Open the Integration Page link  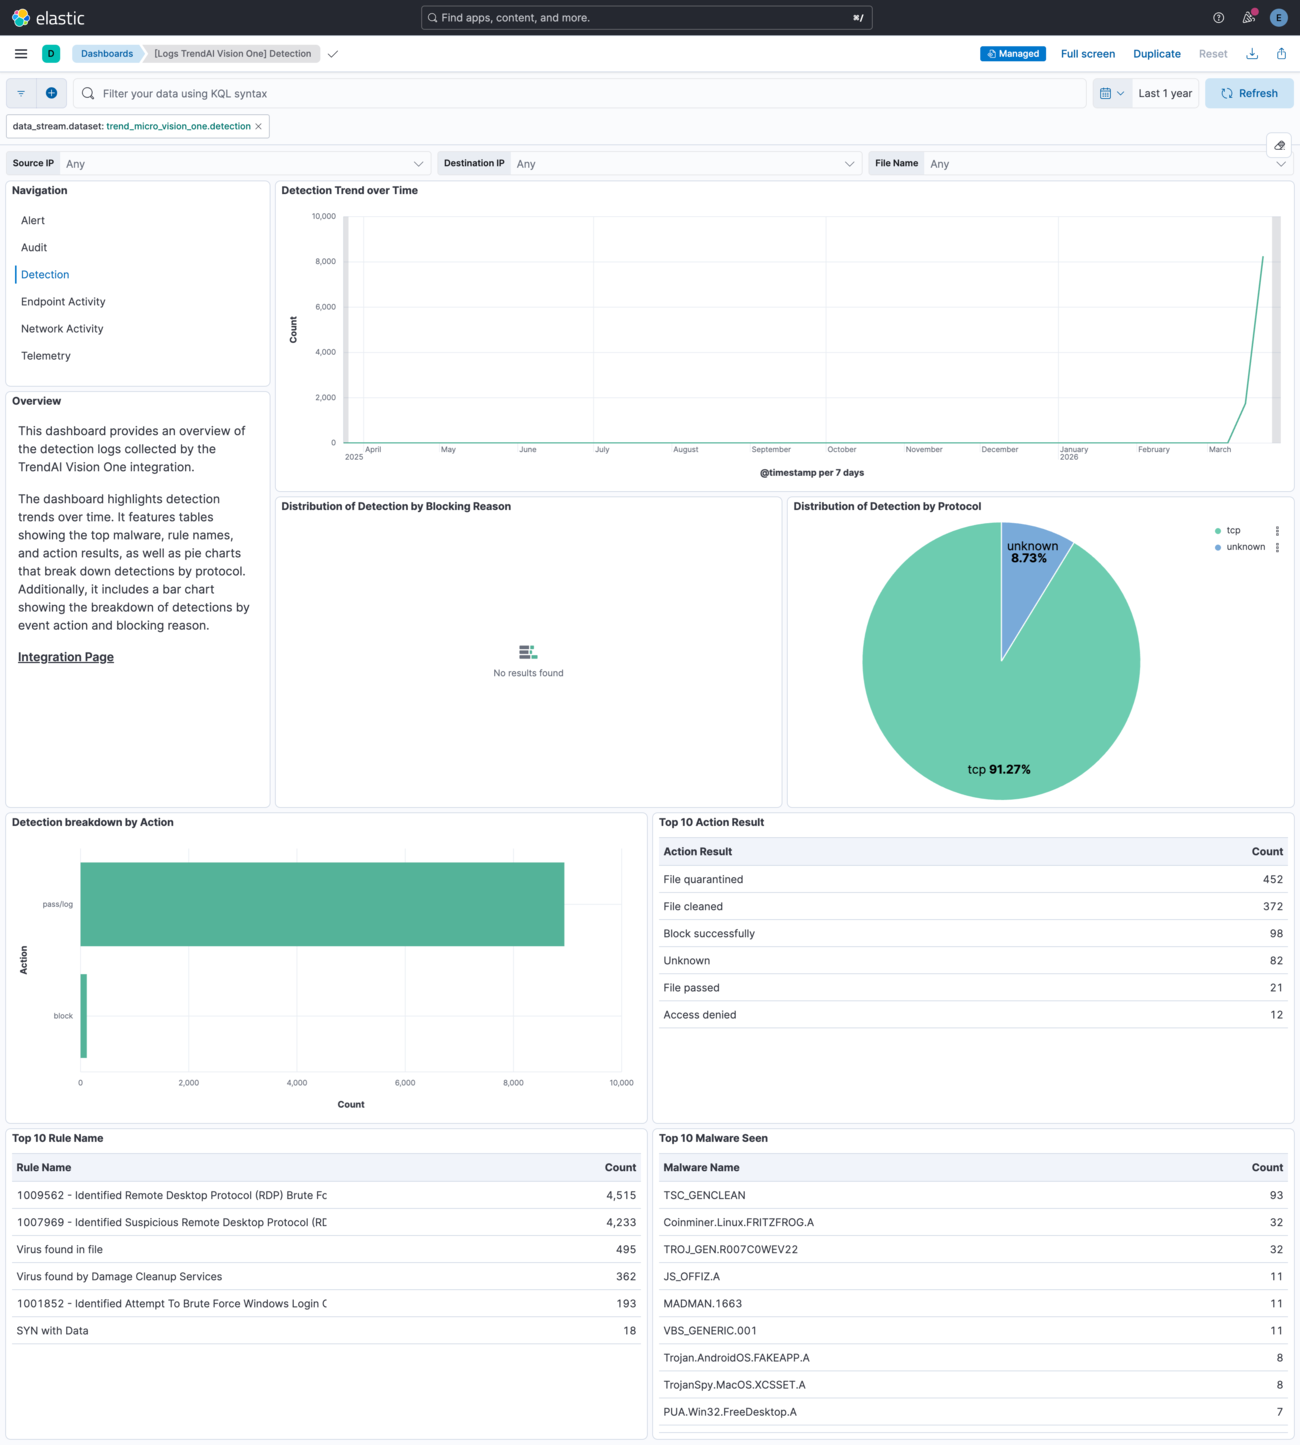(65, 656)
